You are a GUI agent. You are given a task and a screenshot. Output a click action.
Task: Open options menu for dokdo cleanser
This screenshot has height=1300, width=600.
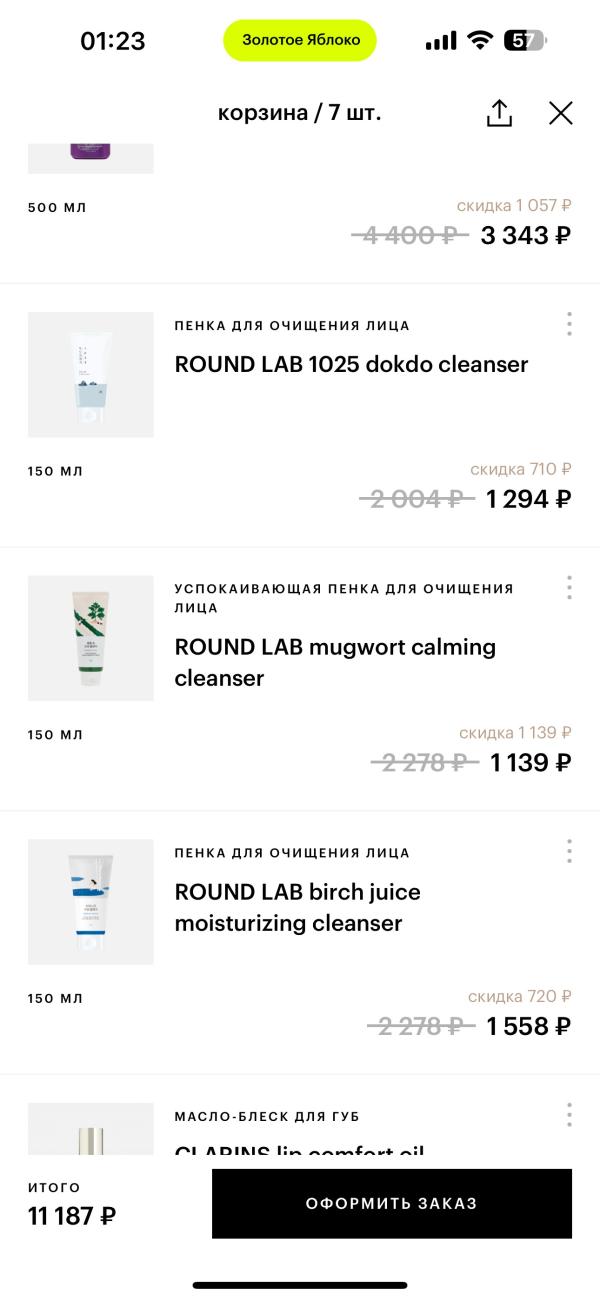pyautogui.click(x=569, y=324)
